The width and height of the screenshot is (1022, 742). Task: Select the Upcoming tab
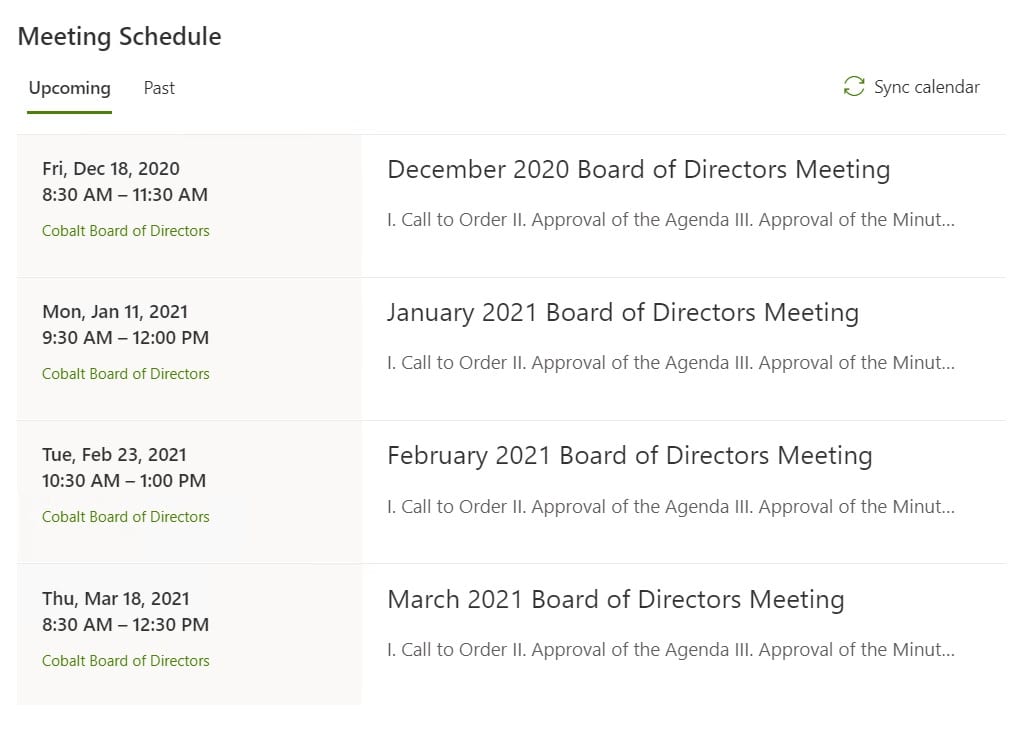pyautogui.click(x=70, y=88)
